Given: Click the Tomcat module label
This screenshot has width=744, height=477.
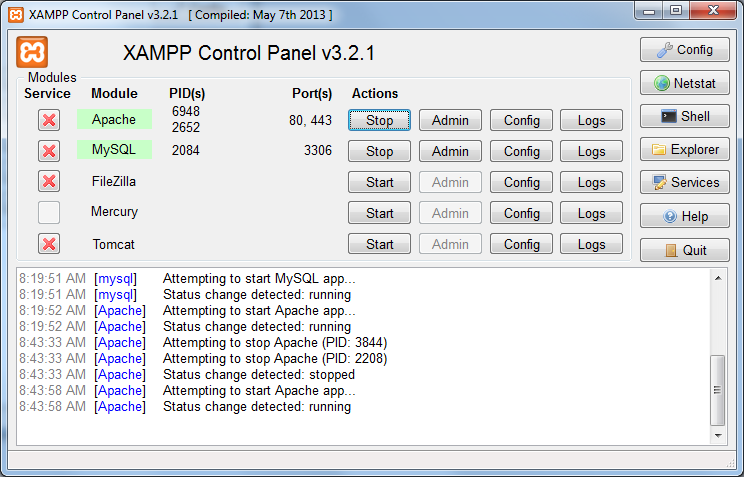Looking at the screenshot, I should 114,244.
